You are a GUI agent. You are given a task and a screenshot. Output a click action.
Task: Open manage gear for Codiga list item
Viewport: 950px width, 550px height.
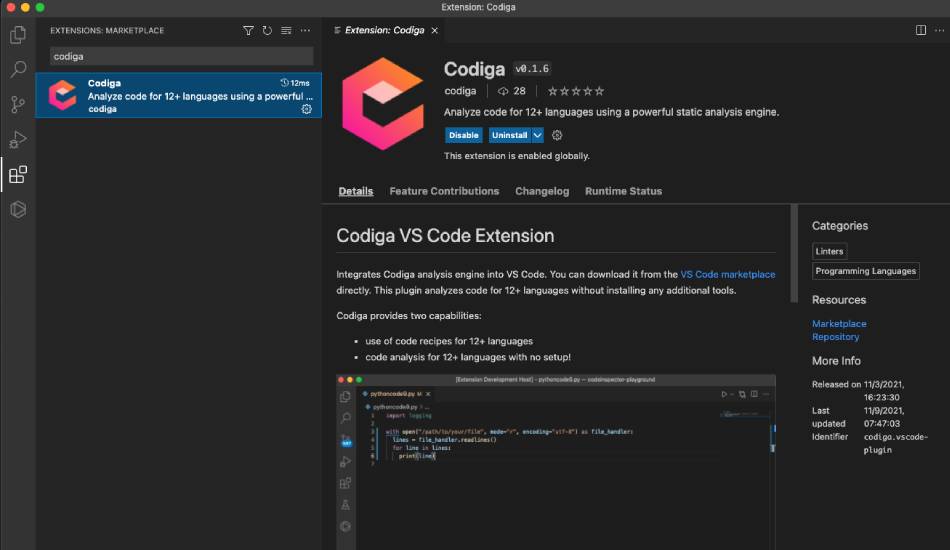(x=307, y=109)
